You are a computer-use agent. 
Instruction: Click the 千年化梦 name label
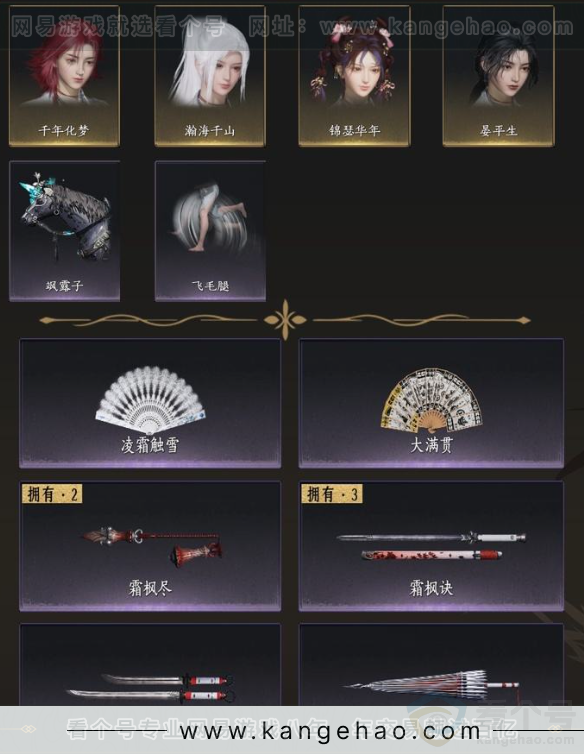tap(64, 130)
